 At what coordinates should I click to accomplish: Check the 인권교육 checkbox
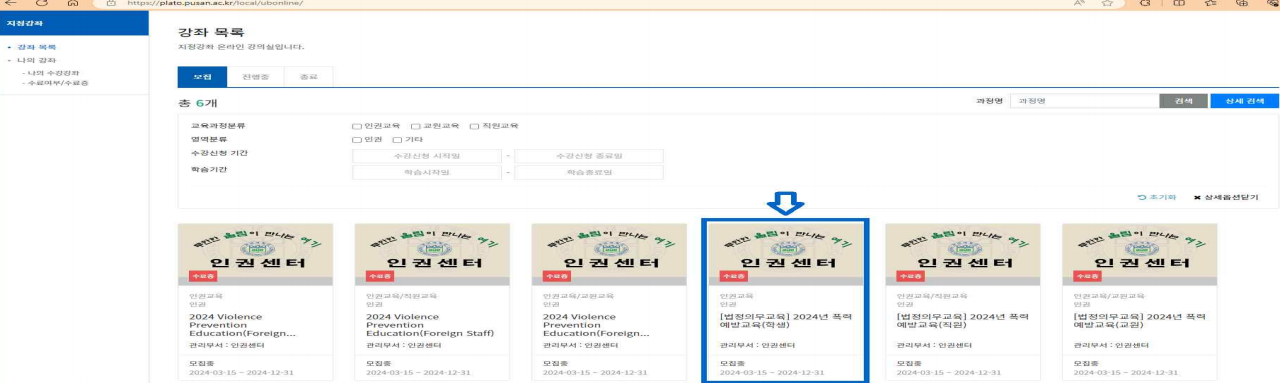click(356, 126)
